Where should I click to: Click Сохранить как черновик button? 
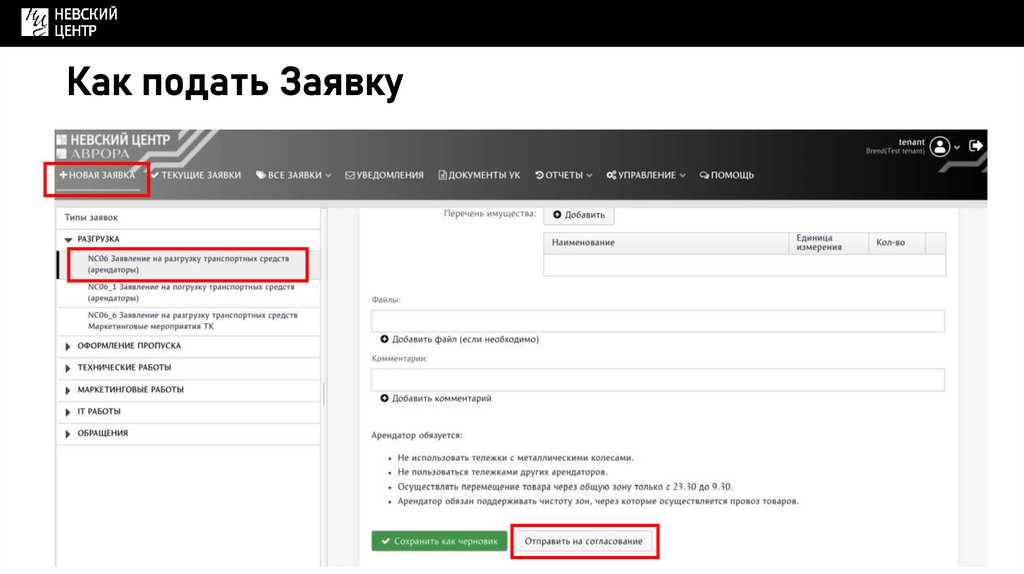439,541
